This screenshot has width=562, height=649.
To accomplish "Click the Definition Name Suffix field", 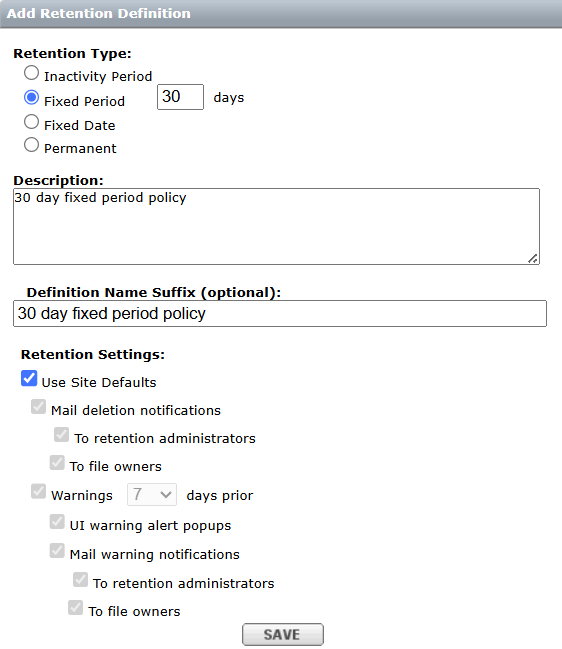I will click(x=280, y=313).
